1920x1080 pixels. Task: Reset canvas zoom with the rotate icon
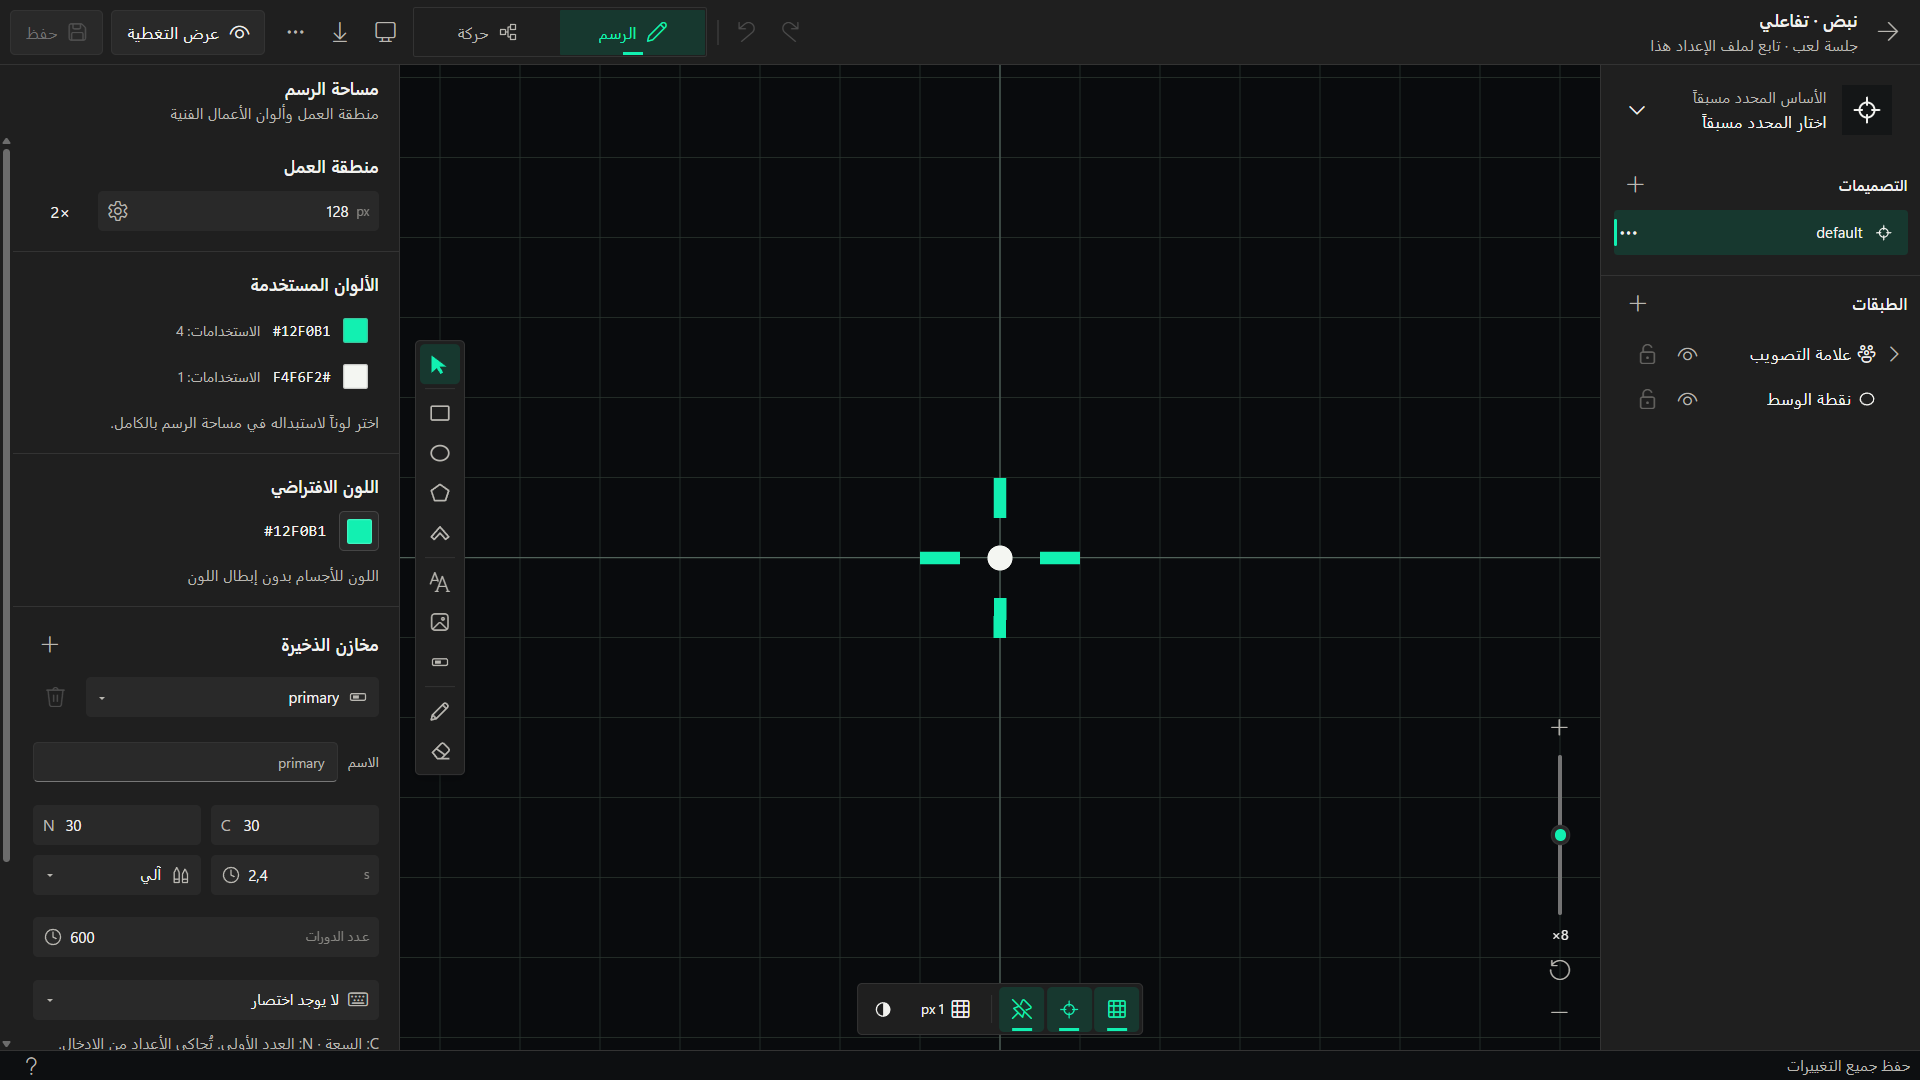1559,970
